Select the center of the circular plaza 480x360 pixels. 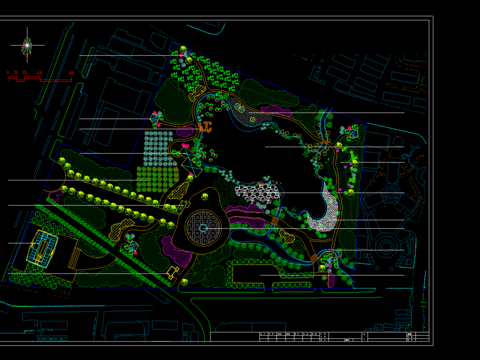(203, 228)
